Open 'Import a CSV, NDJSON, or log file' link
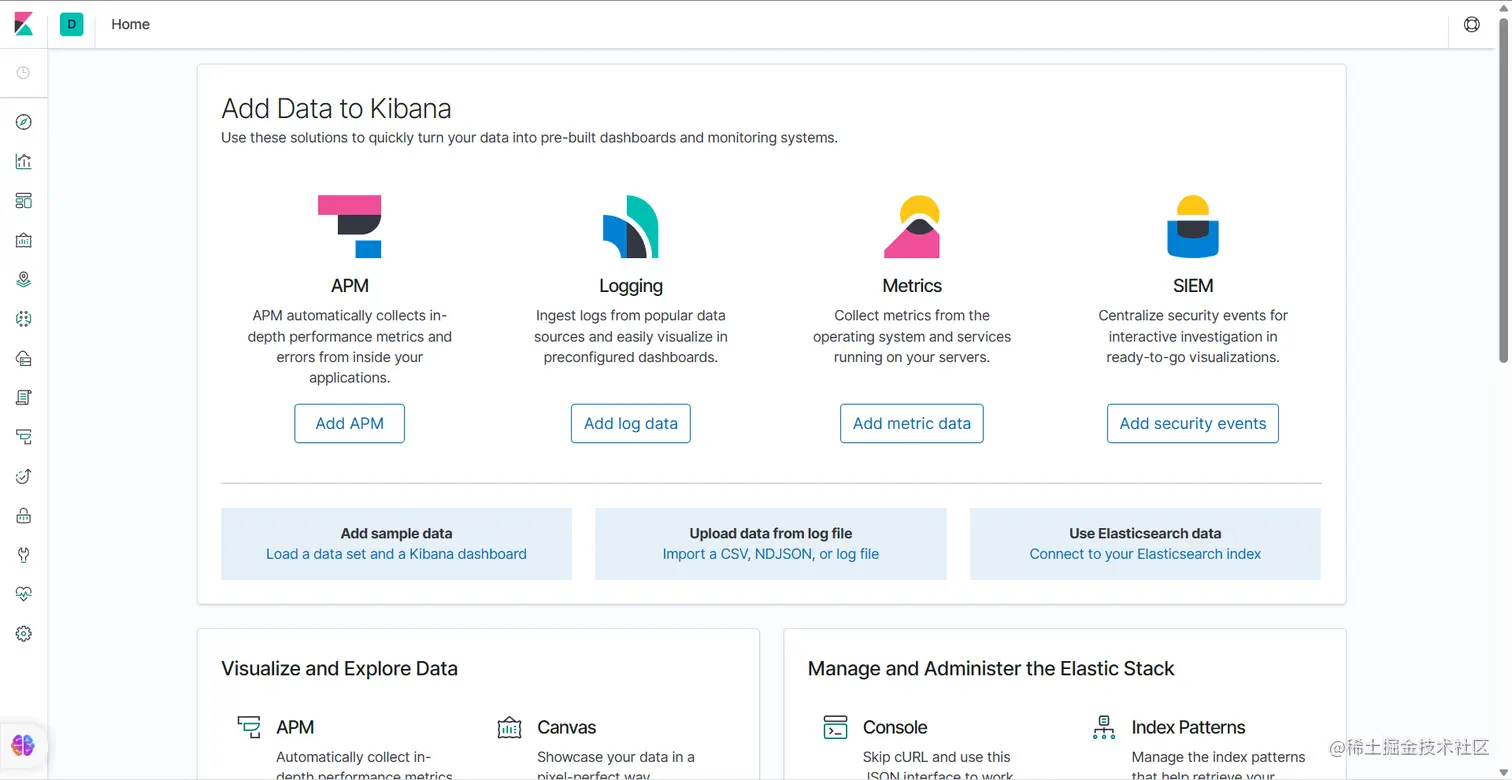 [770, 554]
